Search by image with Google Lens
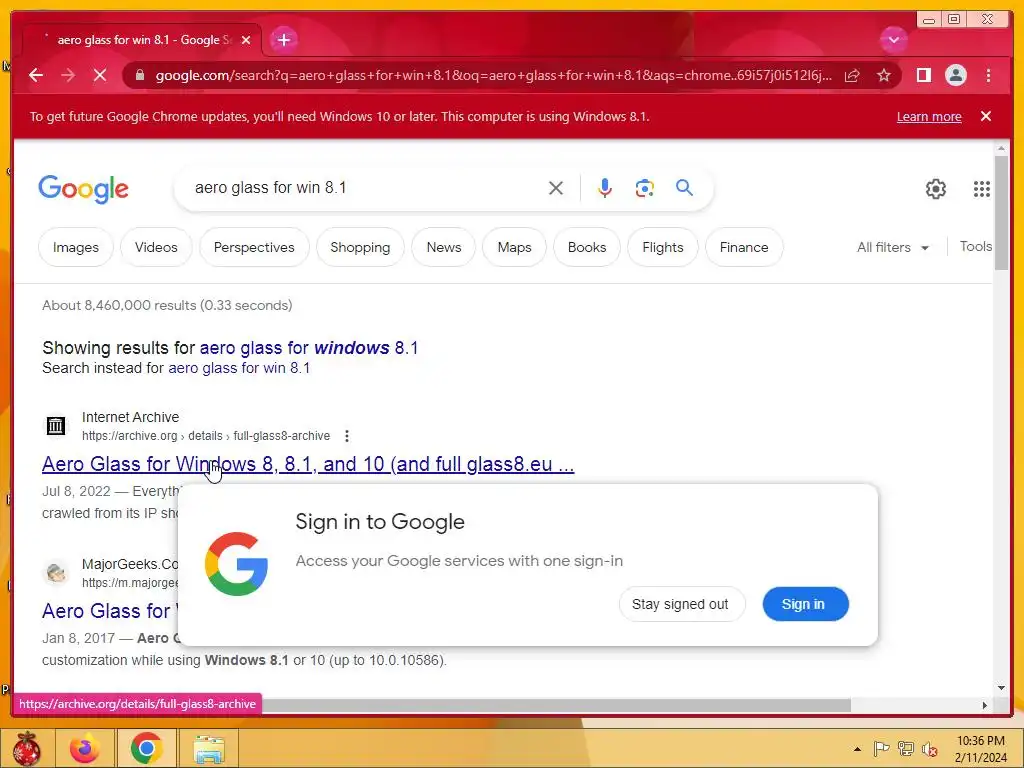The image size is (1024, 768). (645, 188)
